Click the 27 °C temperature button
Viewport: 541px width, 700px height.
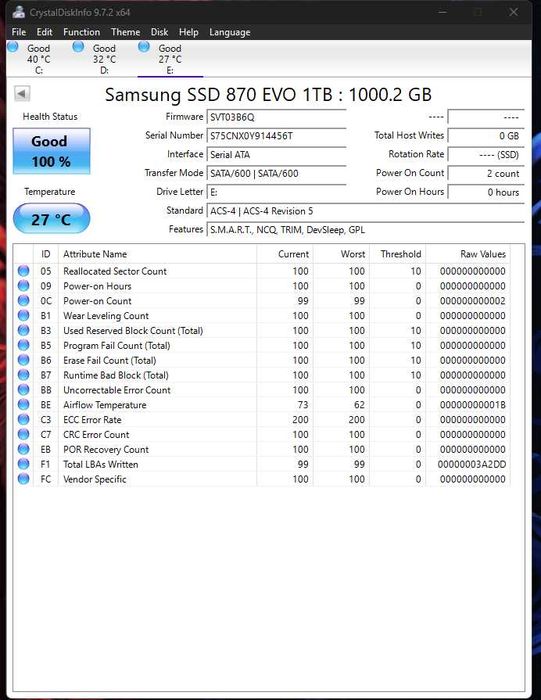point(51,219)
